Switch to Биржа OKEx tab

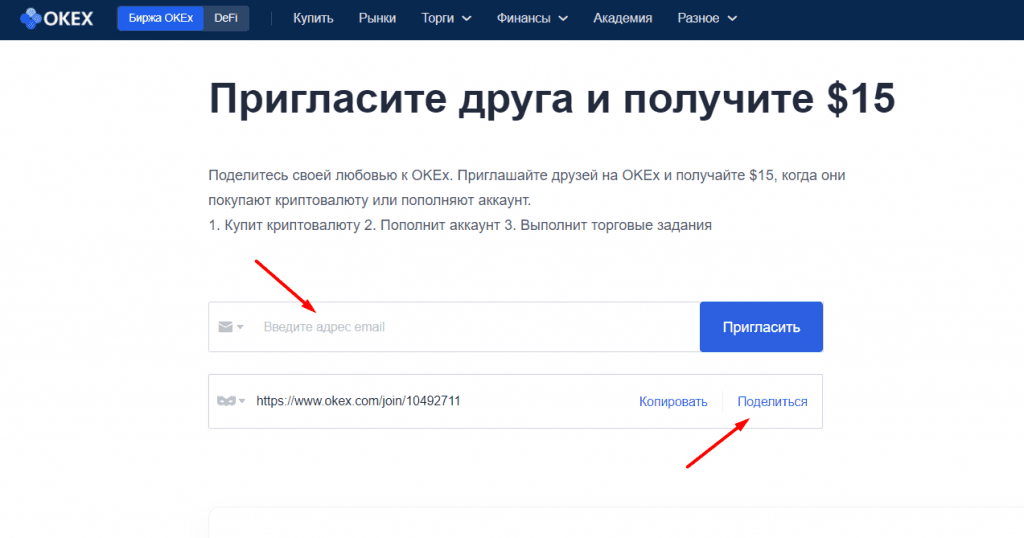coord(161,18)
